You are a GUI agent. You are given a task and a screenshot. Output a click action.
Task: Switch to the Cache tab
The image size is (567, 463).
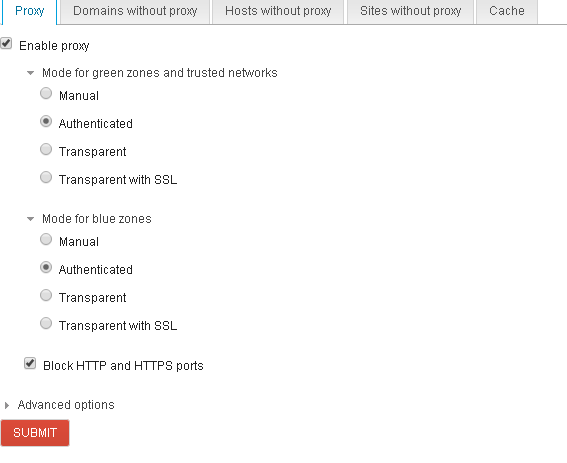click(x=507, y=12)
